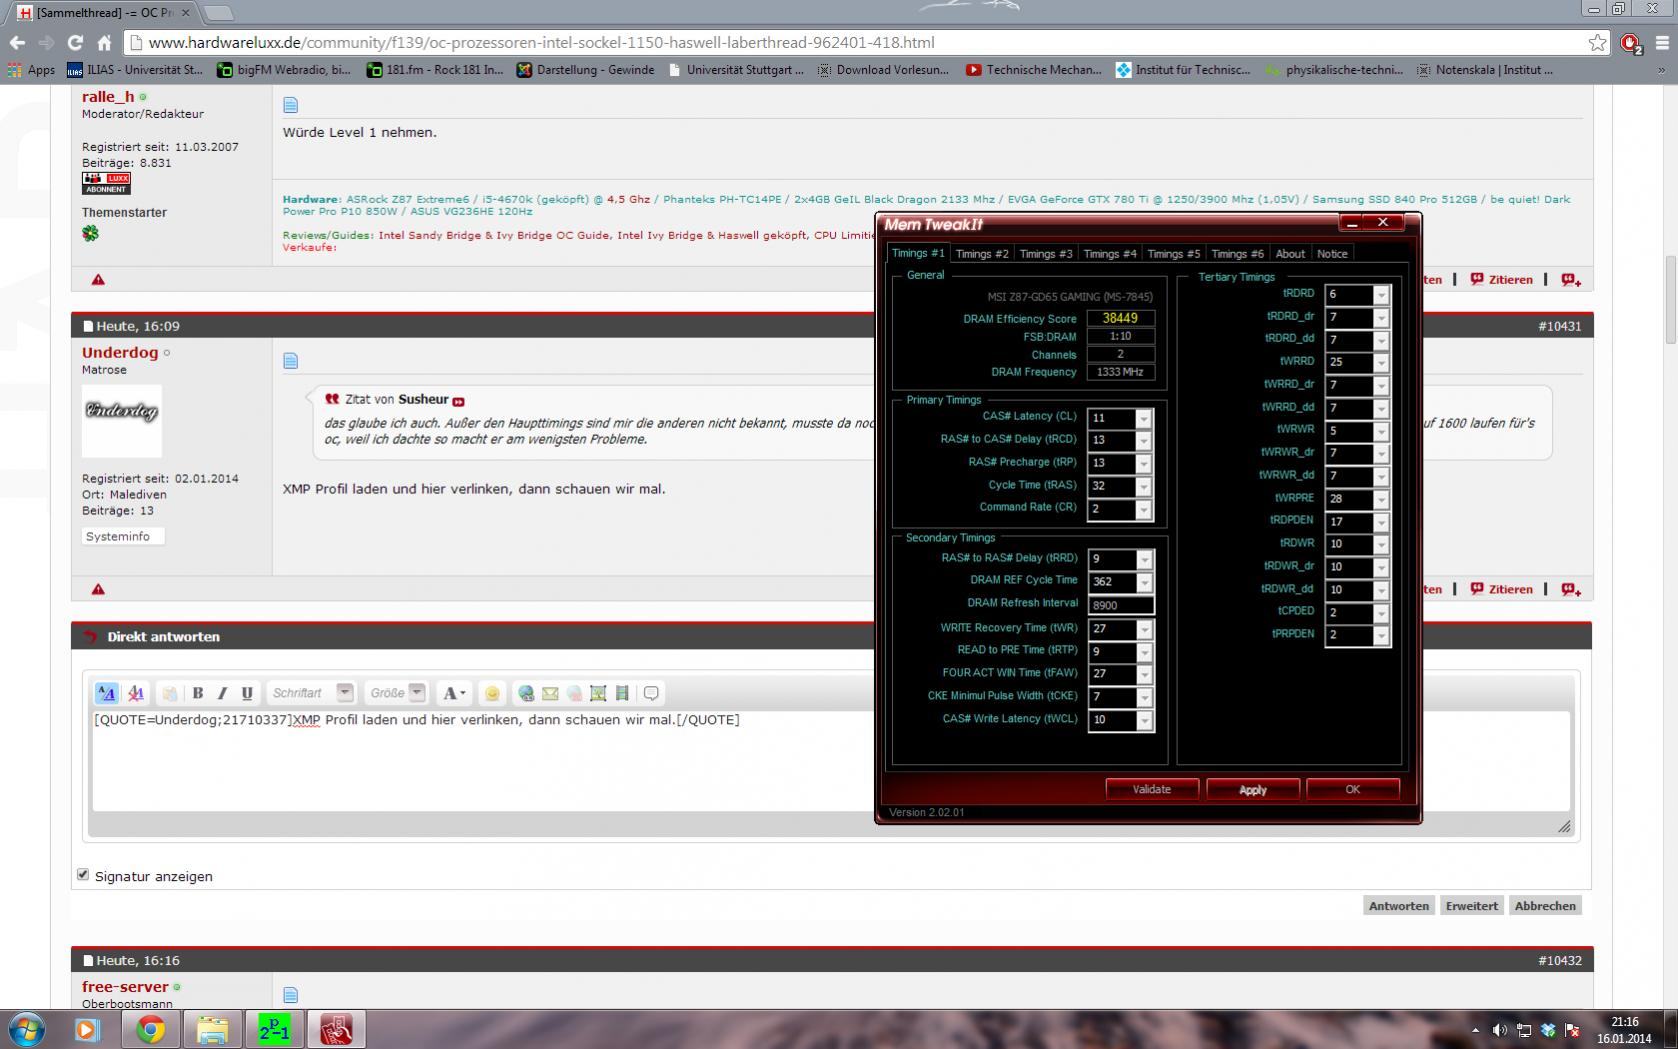
Task: Open the font color picker dropdown
Action: (453, 693)
